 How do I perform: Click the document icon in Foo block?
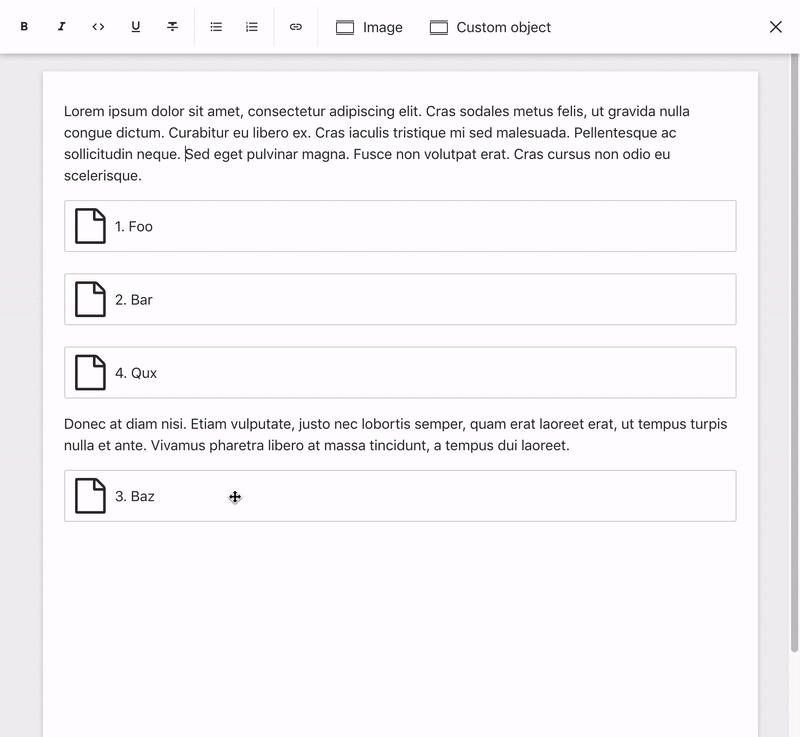(x=90, y=226)
